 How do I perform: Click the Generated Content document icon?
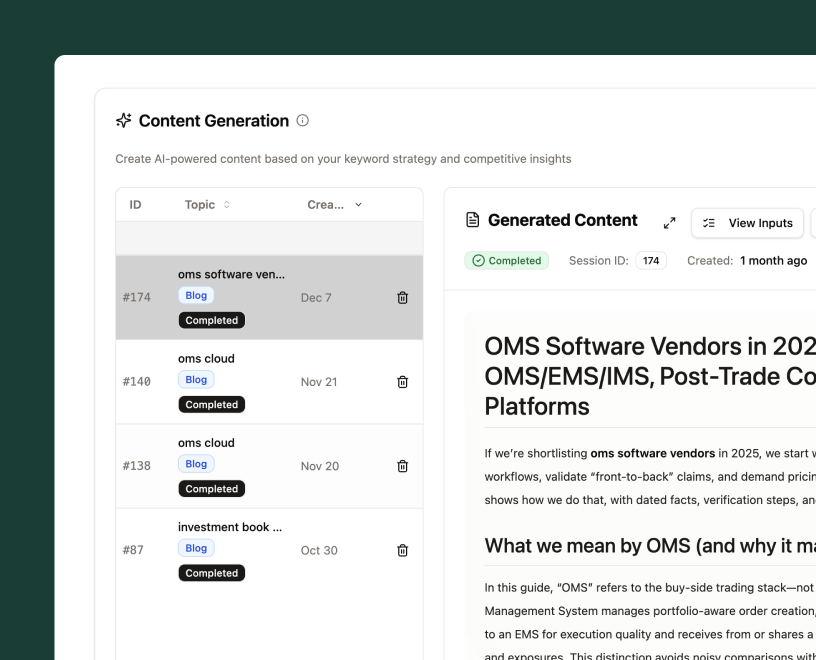pos(472,220)
